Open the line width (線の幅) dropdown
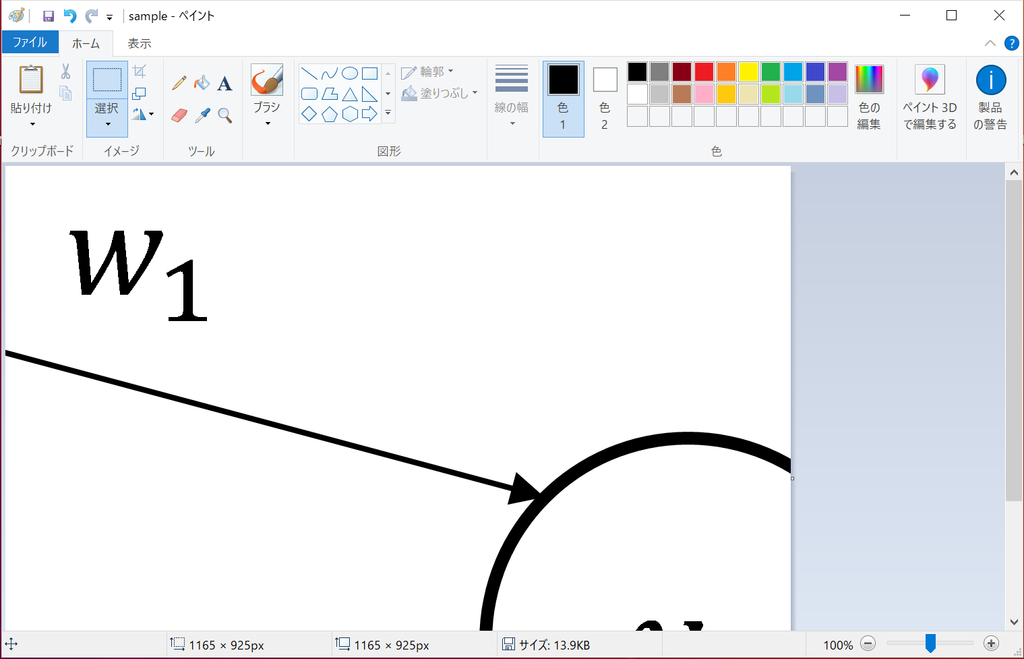This screenshot has height=659, width=1024. tap(511, 97)
